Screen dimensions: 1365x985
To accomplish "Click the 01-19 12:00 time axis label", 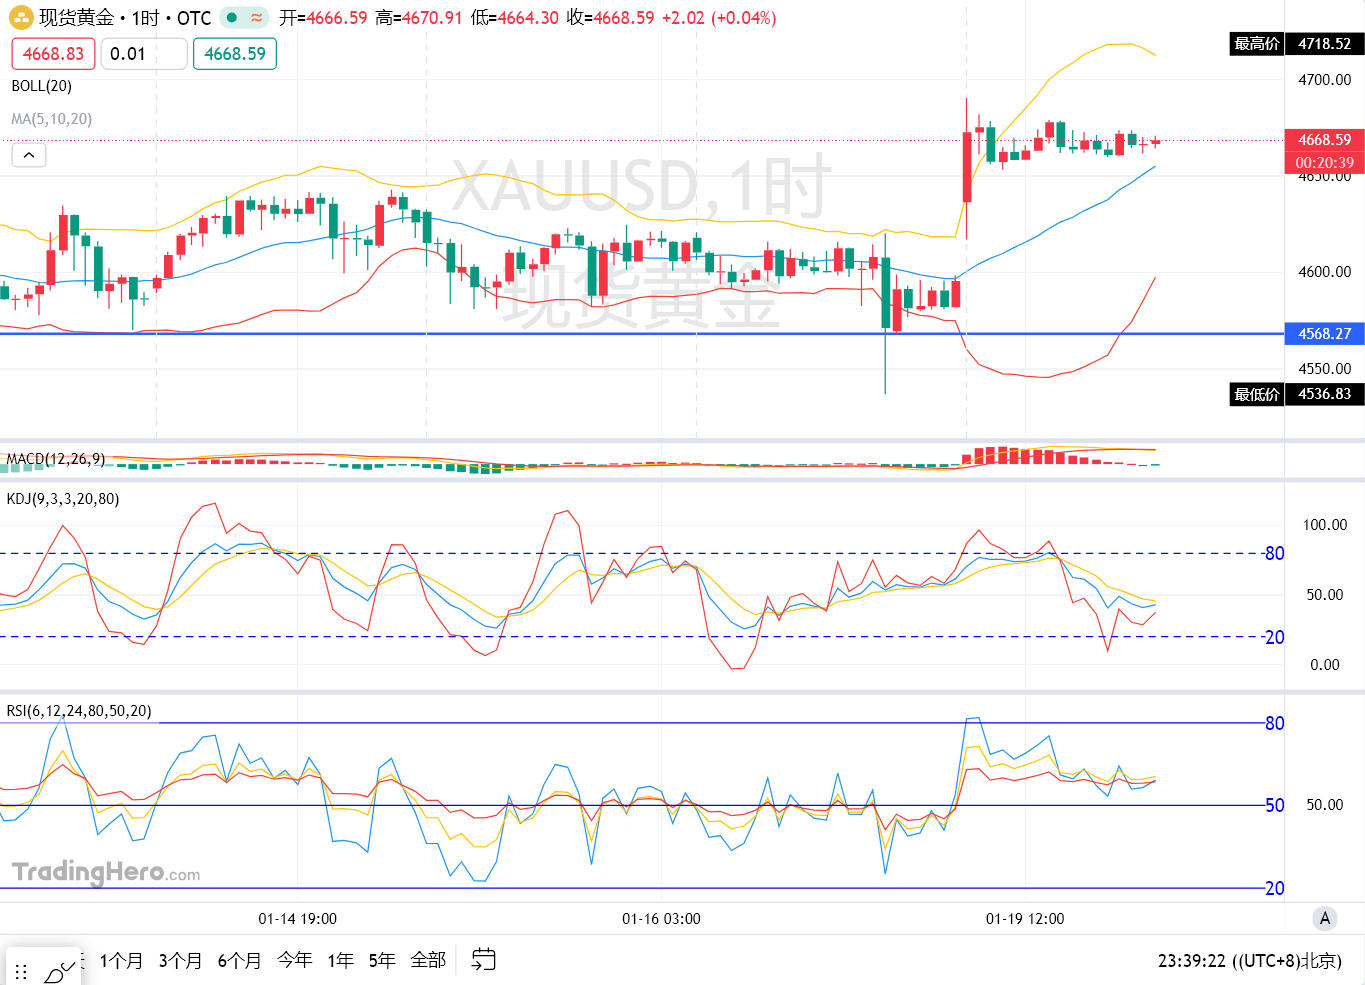I will pos(1025,919).
